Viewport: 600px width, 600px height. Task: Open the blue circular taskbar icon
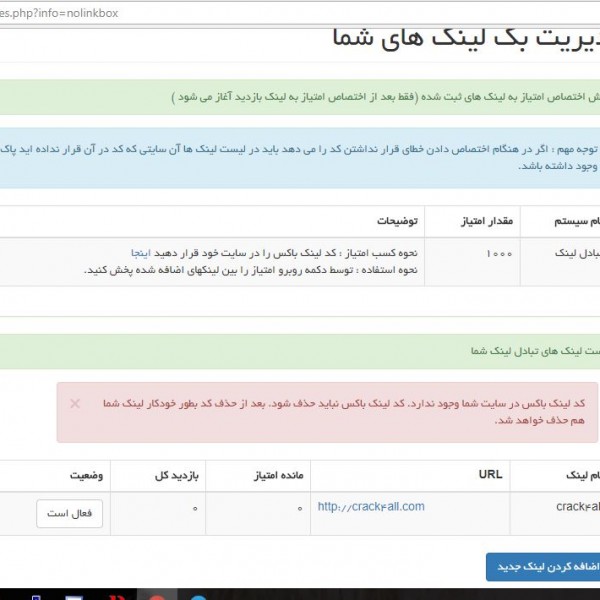point(197,594)
